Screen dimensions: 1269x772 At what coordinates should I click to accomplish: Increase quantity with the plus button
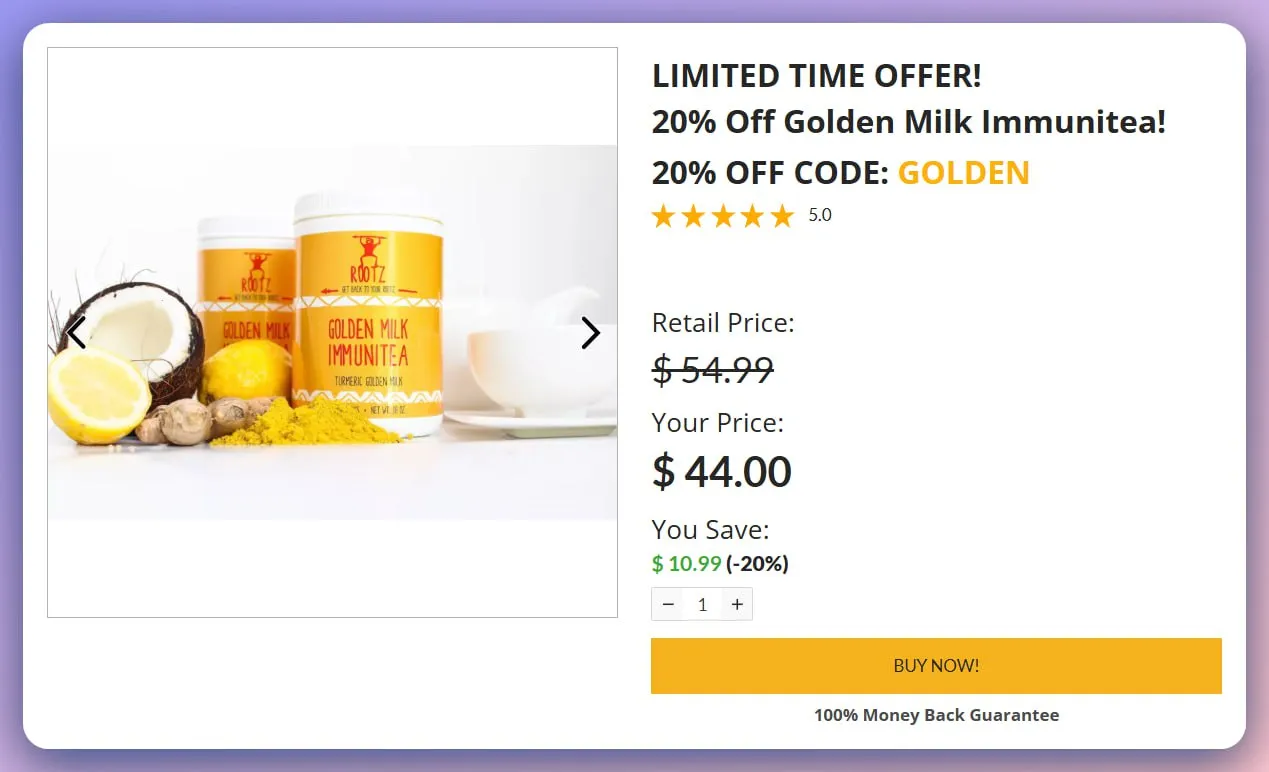pyautogui.click(x=737, y=604)
